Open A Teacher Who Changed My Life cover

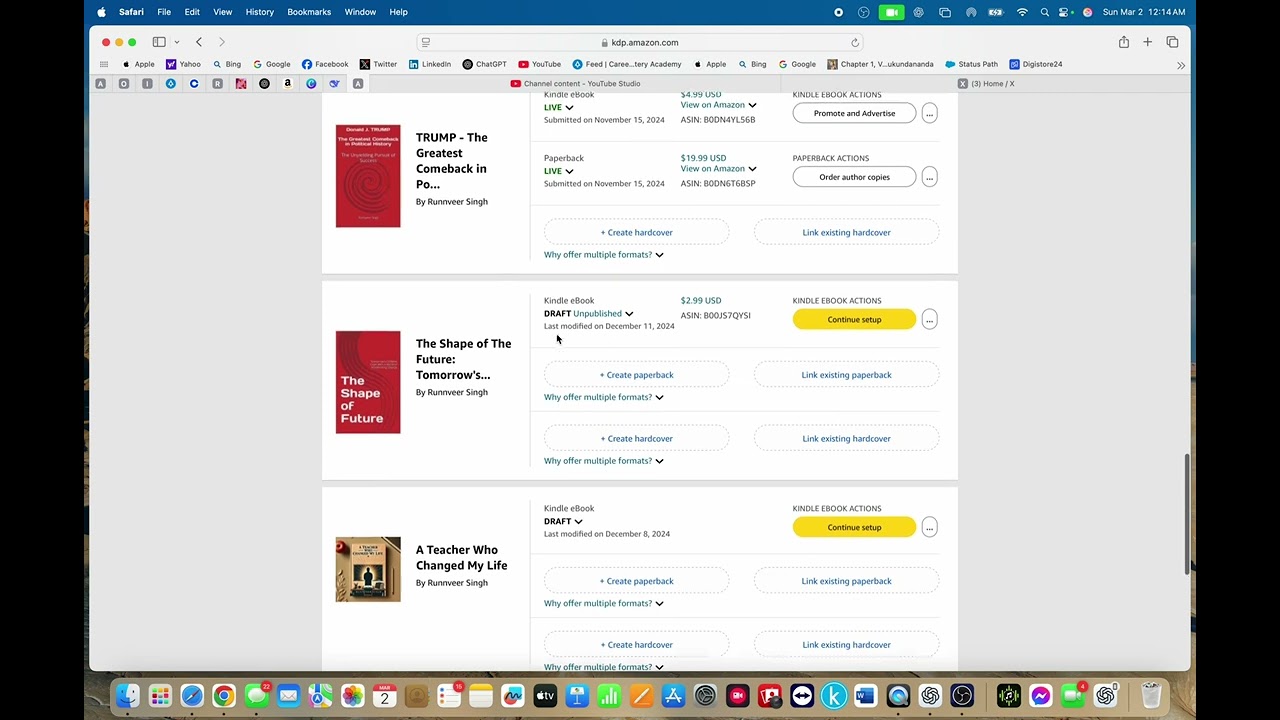pyautogui.click(x=368, y=569)
